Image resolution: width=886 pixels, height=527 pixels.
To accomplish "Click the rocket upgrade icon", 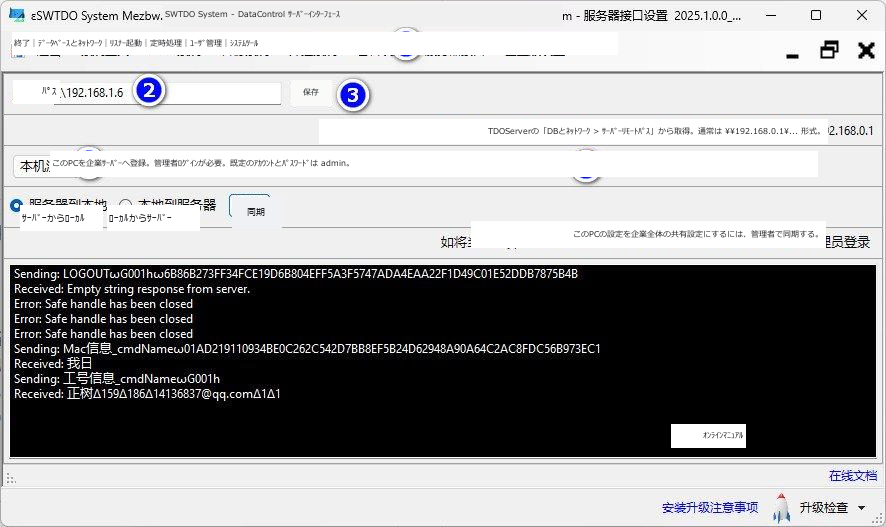I will 781,507.
